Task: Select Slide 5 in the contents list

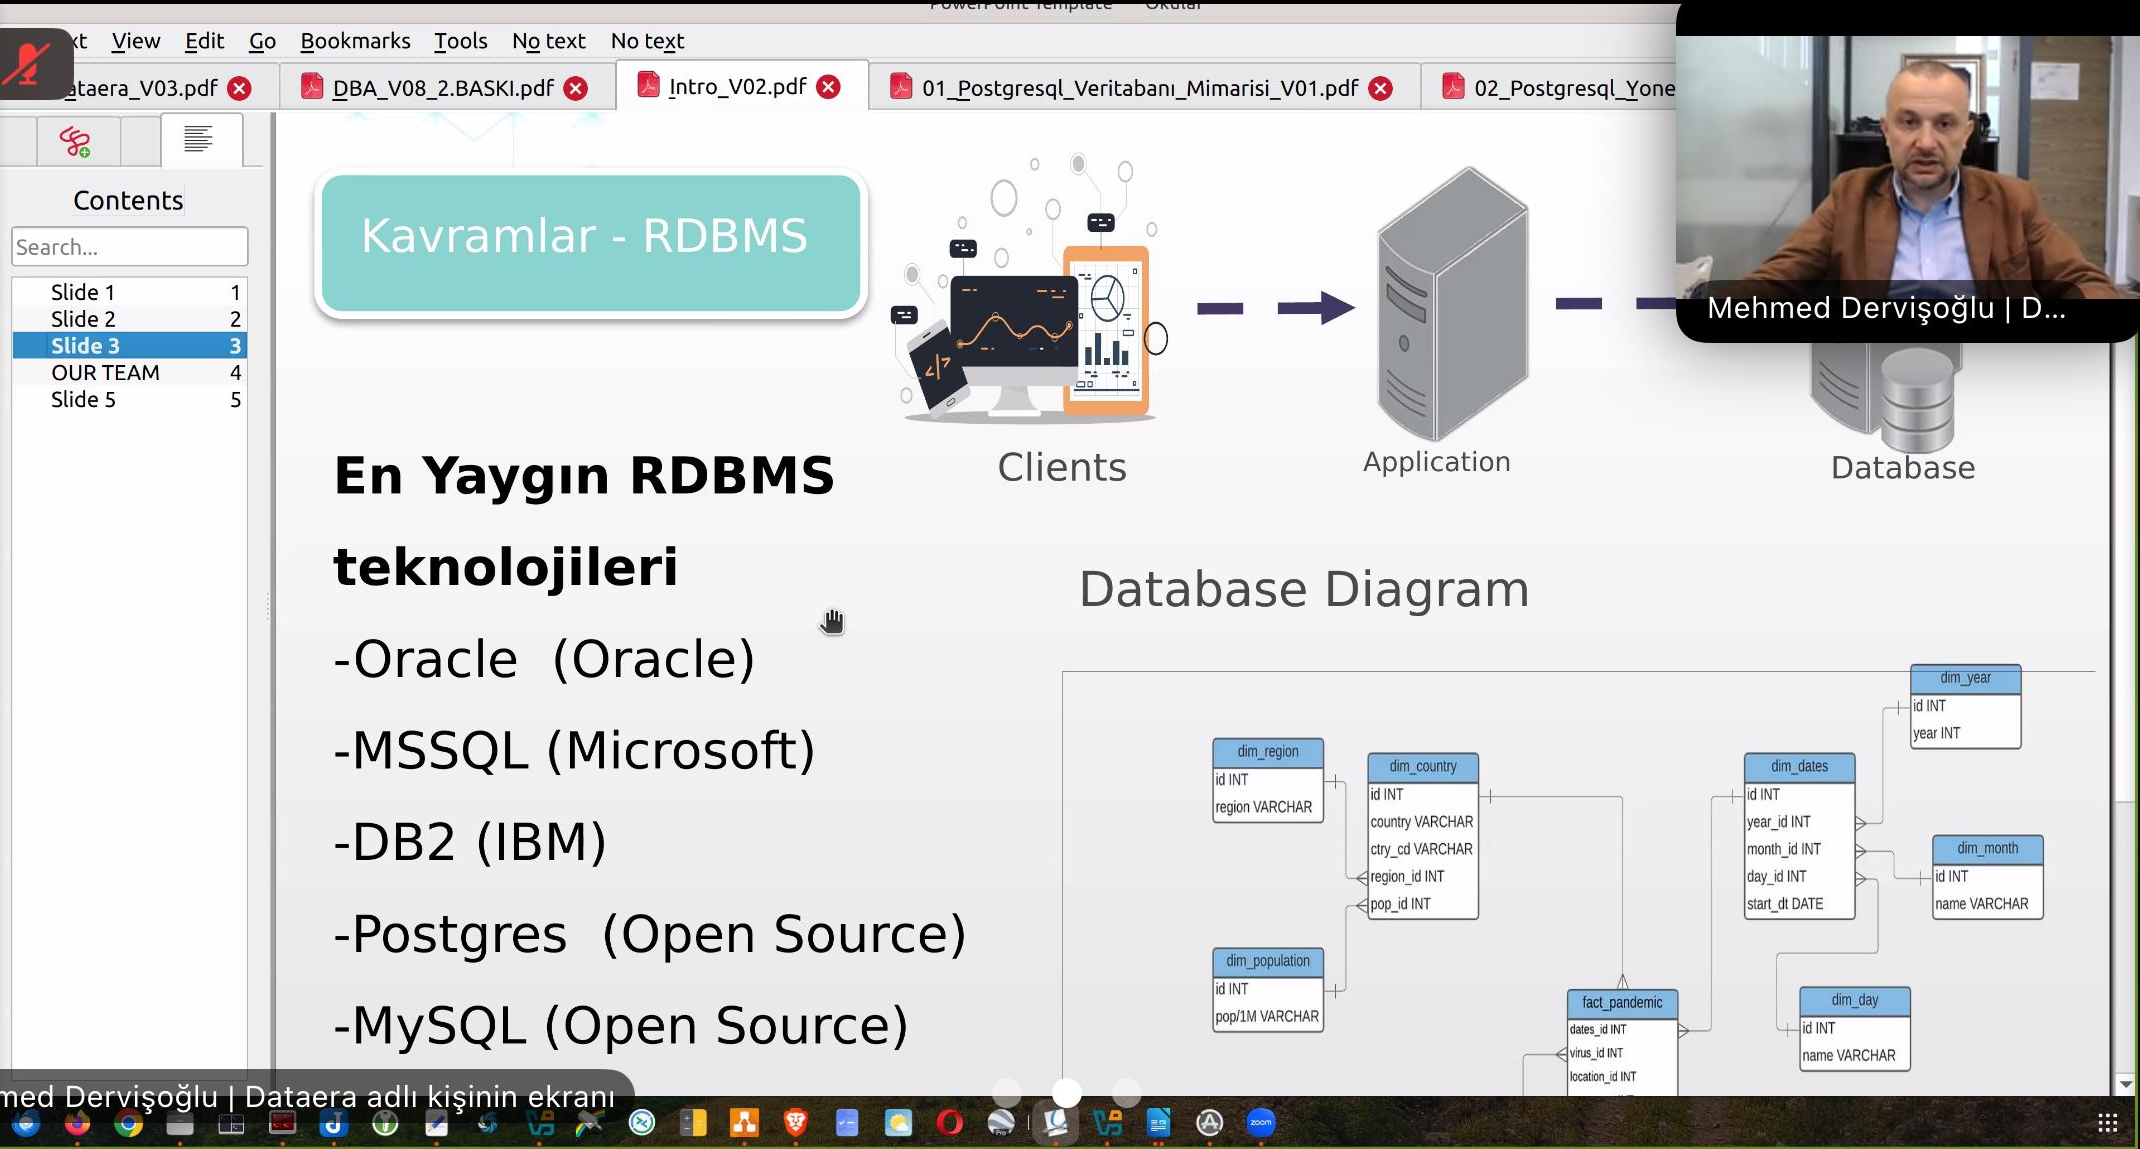Action: 129,399
